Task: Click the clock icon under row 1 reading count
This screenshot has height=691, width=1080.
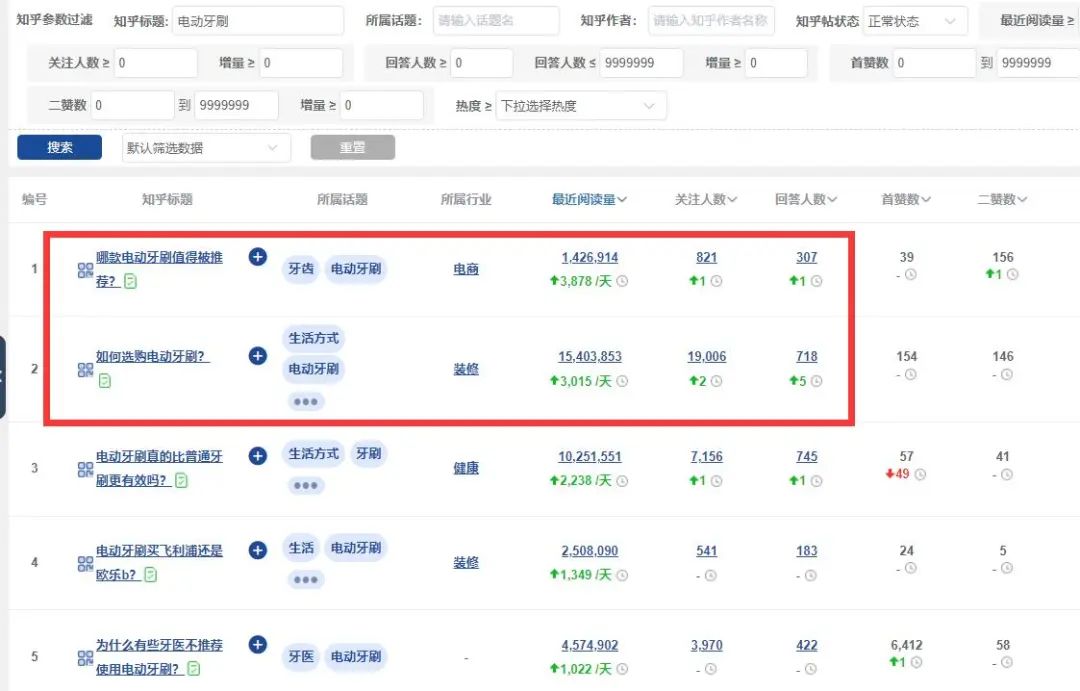Action: 622,281
